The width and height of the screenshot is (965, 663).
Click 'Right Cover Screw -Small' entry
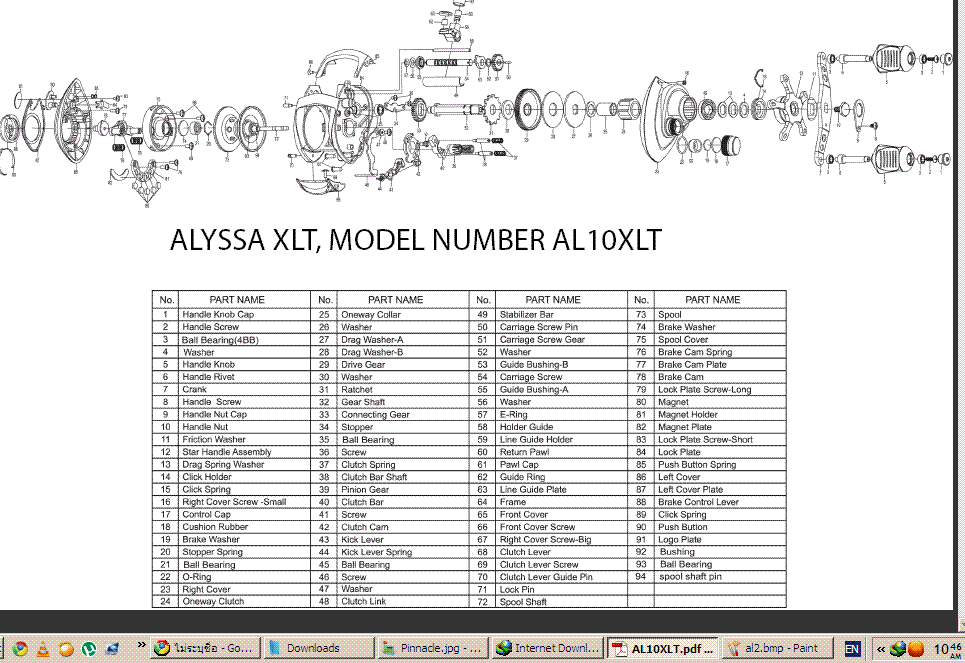coord(234,502)
